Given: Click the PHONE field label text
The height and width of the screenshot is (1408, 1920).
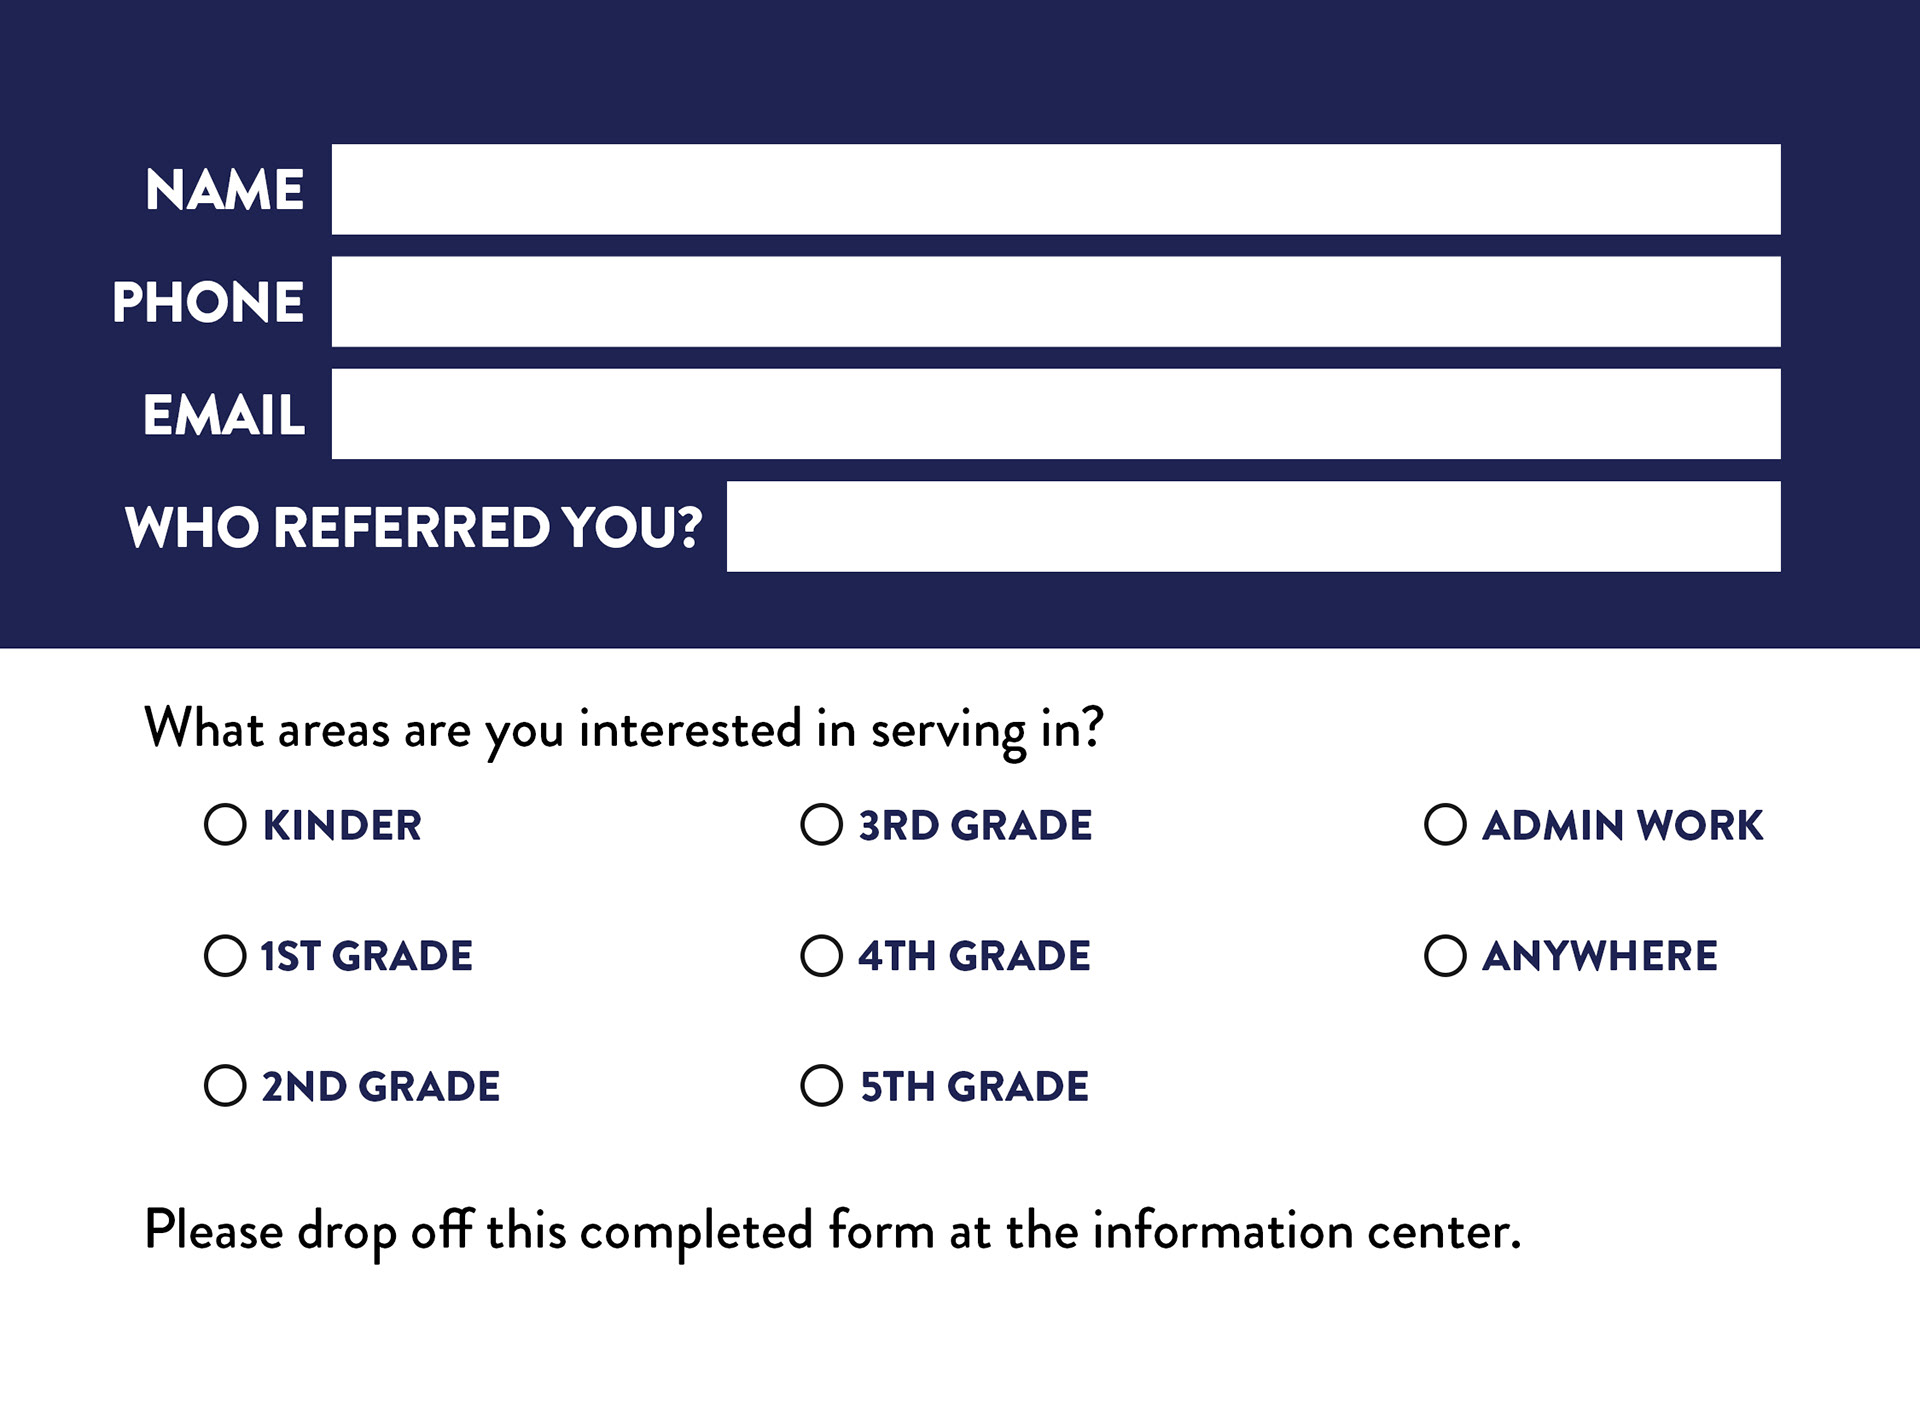Looking at the screenshot, I should (208, 302).
